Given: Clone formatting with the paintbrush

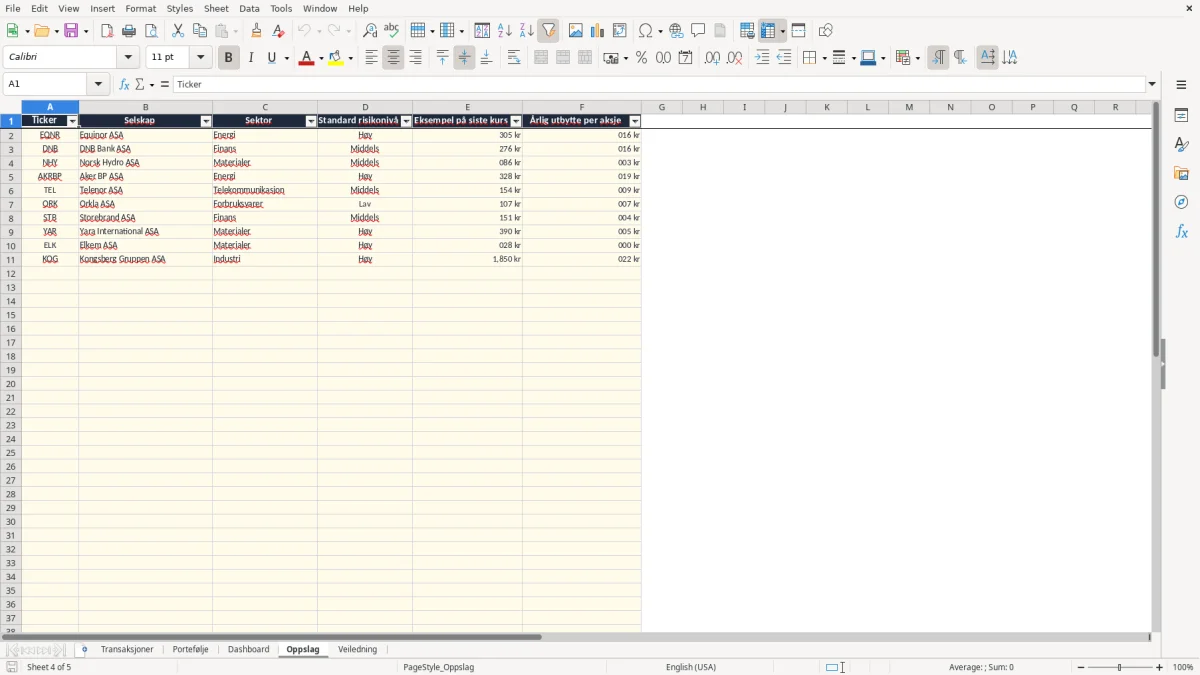Looking at the screenshot, I should point(257,31).
